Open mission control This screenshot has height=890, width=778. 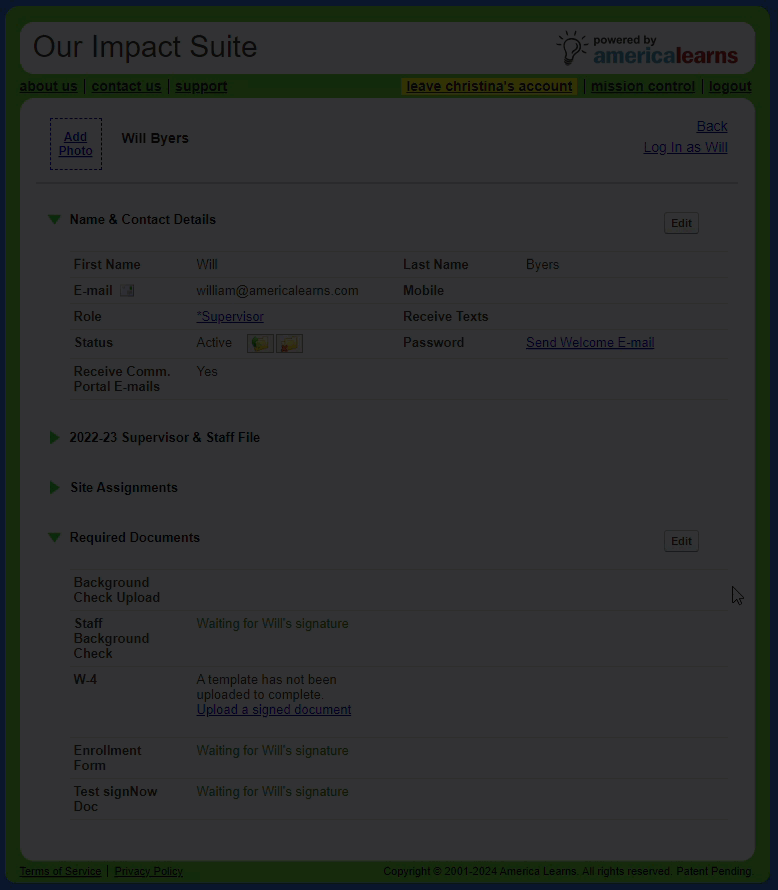pyautogui.click(x=642, y=87)
